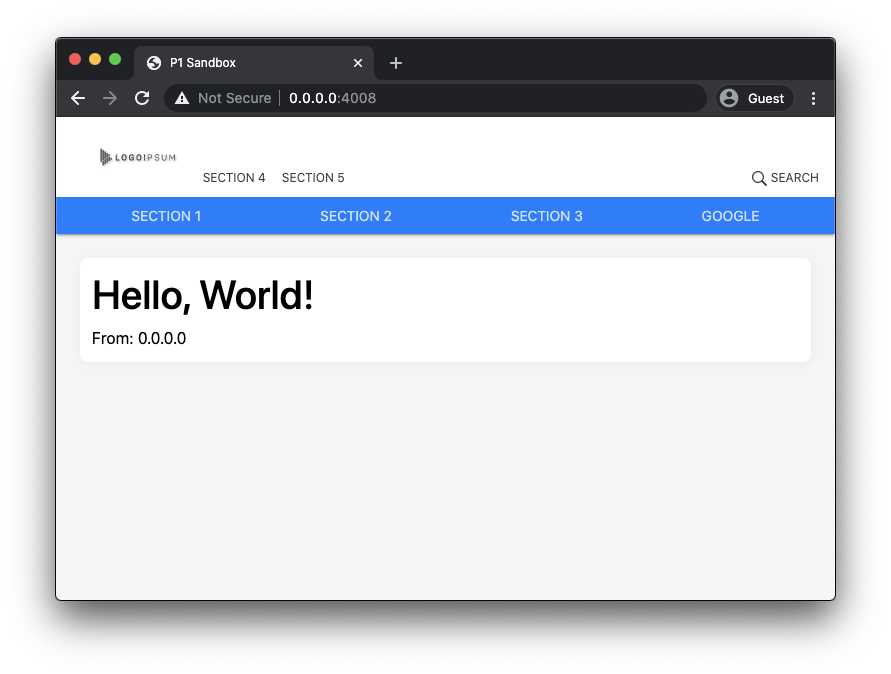Click the red close window button
Screen dimensions: 891x674
(75, 59)
